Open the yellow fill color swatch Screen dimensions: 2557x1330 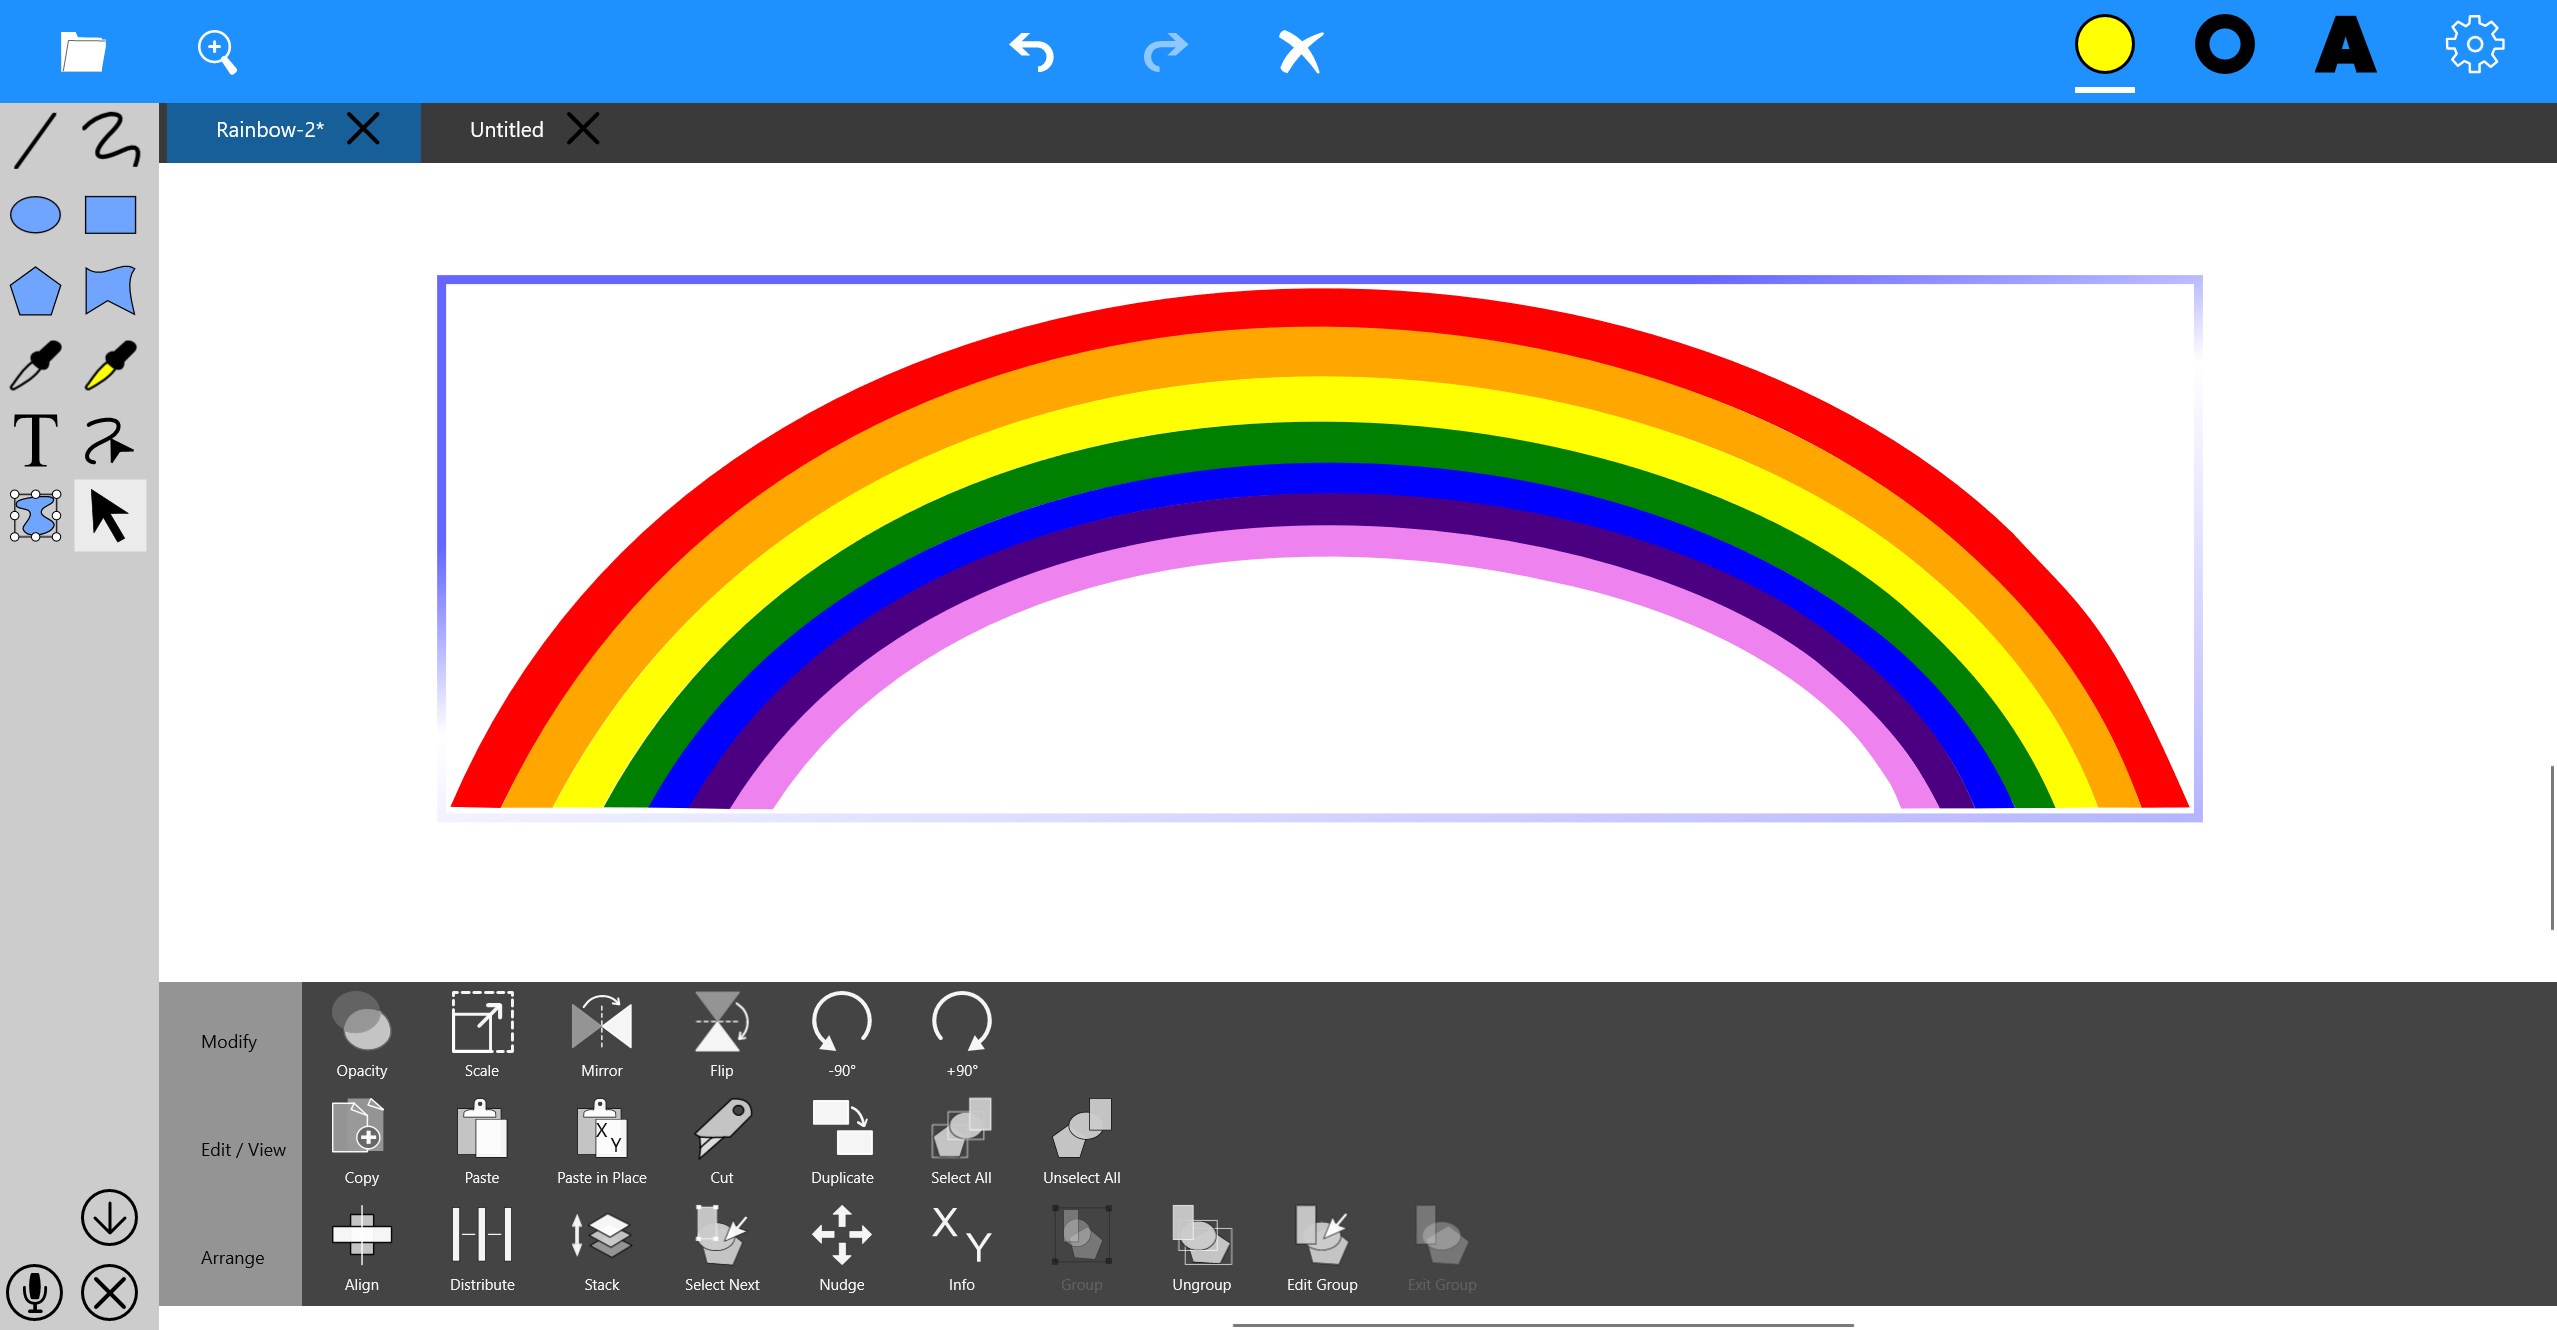tap(2104, 46)
